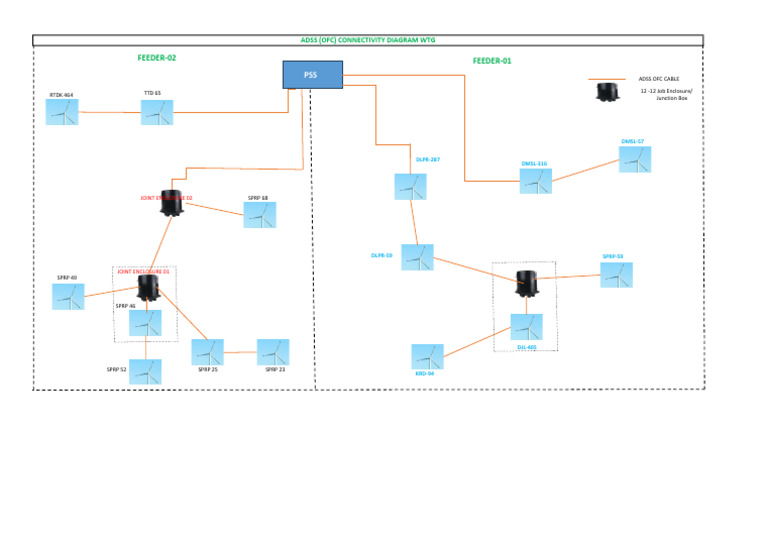Select the JOINT ENCLOSURE 02 red label
The image size is (768, 543).
click(x=166, y=198)
